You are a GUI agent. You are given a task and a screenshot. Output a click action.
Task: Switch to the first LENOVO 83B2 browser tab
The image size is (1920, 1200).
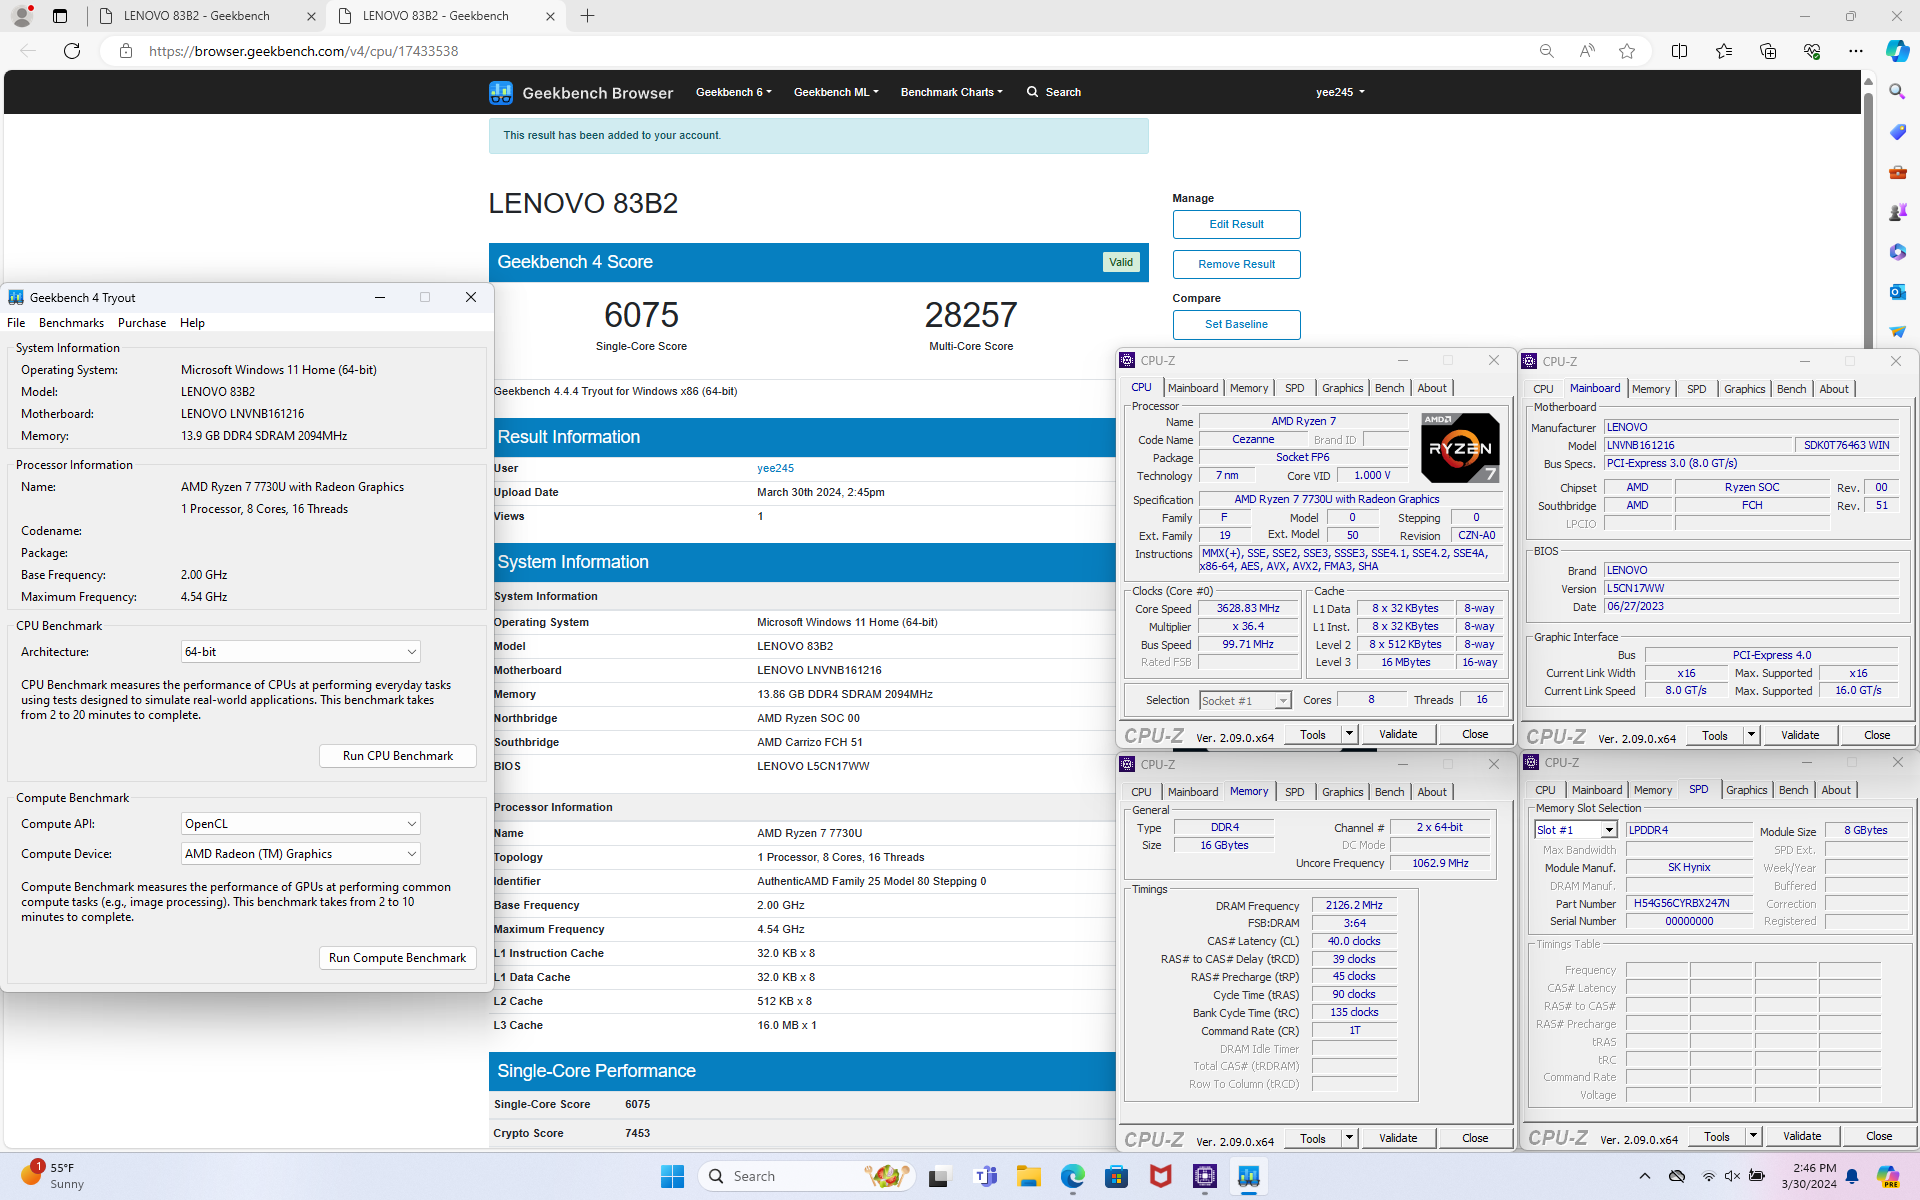pyautogui.click(x=197, y=16)
